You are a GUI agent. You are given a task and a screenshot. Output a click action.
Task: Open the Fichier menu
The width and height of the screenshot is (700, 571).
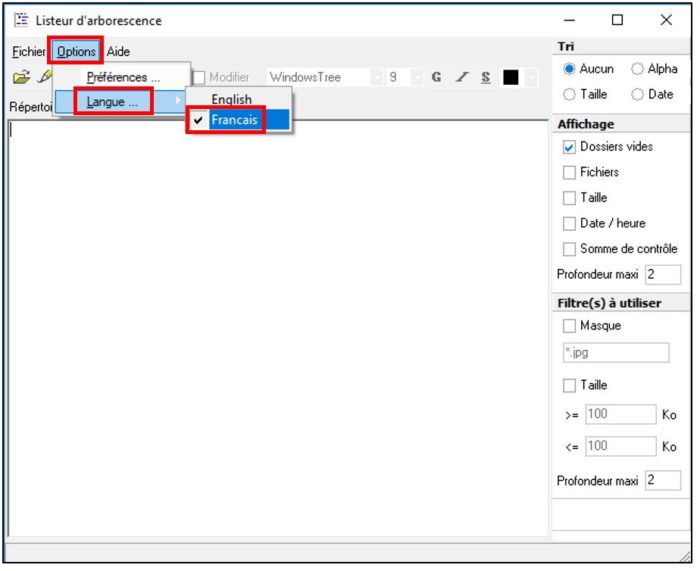pos(28,51)
